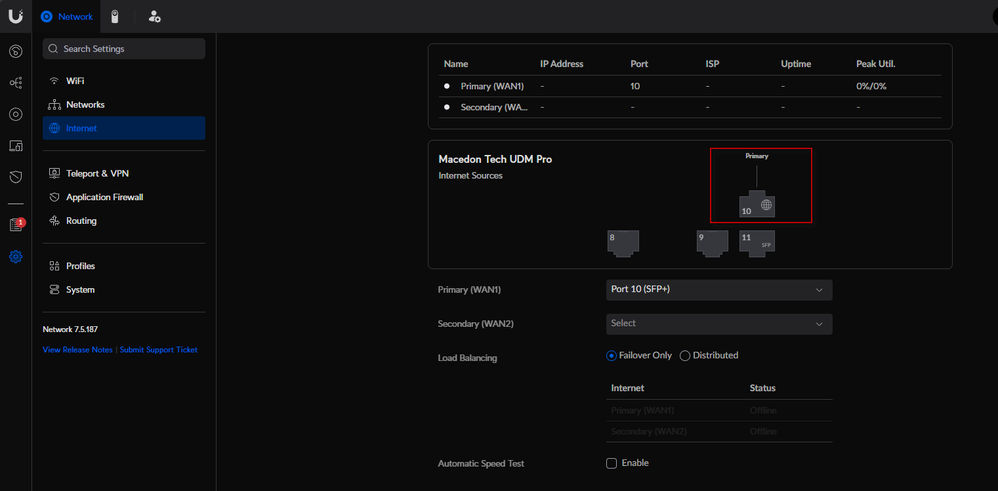The width and height of the screenshot is (998, 491).
Task: Select port 10 with globe icon
Action: tap(757, 206)
